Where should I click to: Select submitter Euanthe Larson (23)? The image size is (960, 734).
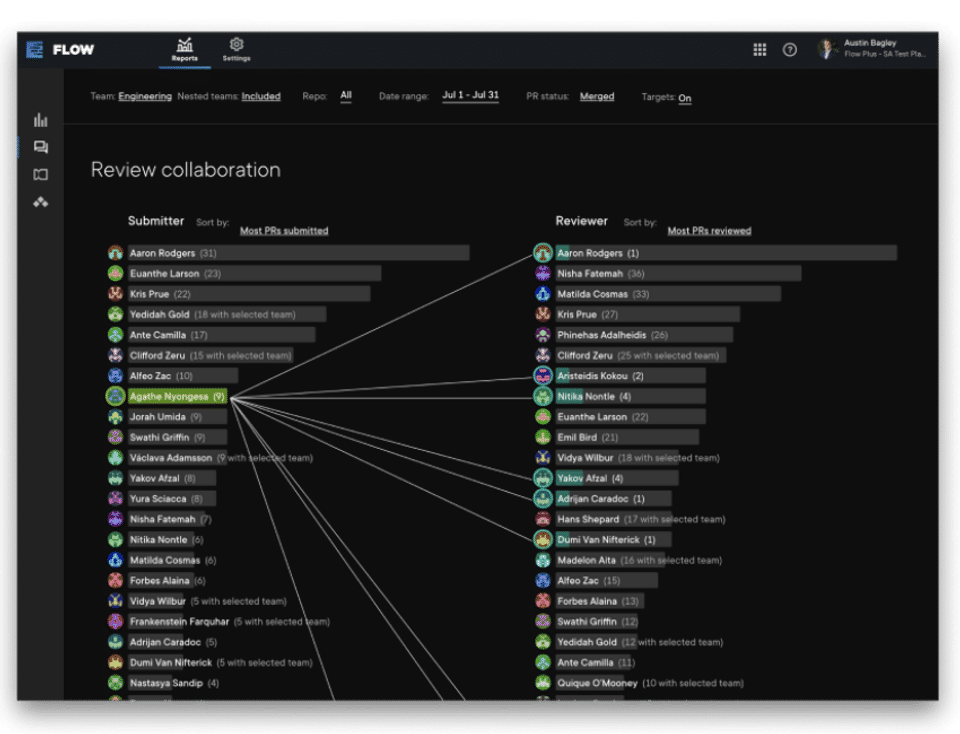pos(255,274)
